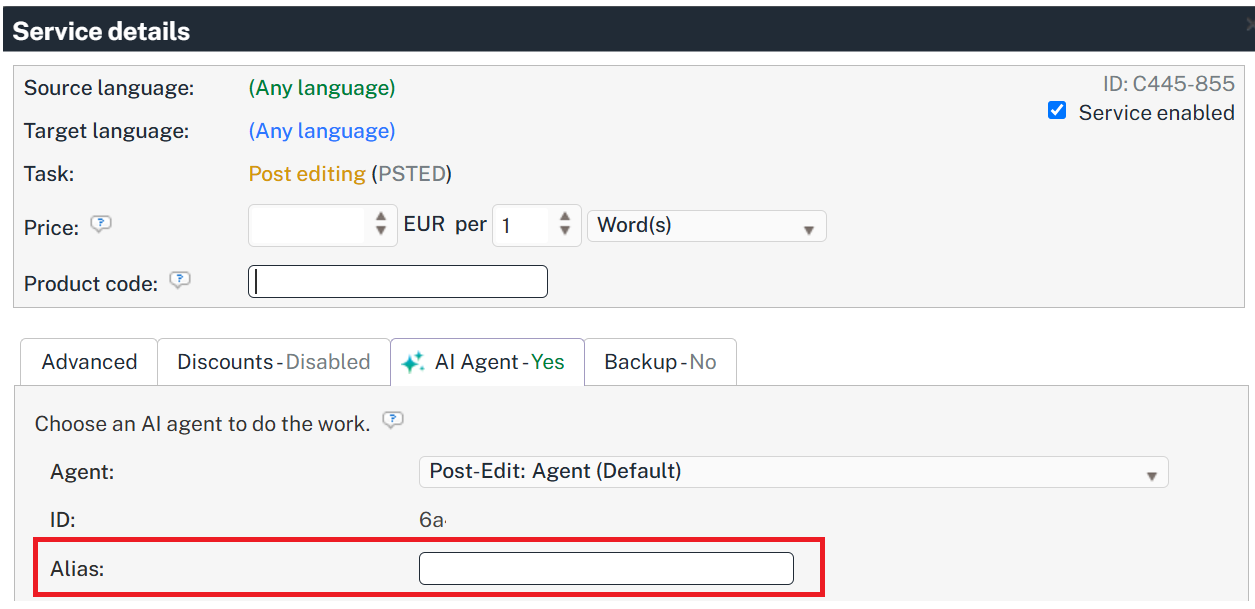Increase the per-quantity value up arrow
The width and height of the screenshot is (1255, 609).
click(565, 217)
